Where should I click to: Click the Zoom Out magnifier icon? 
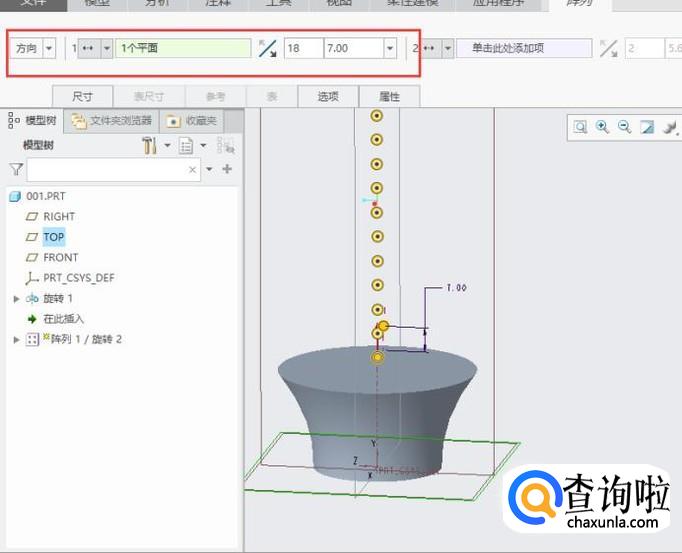[625, 127]
